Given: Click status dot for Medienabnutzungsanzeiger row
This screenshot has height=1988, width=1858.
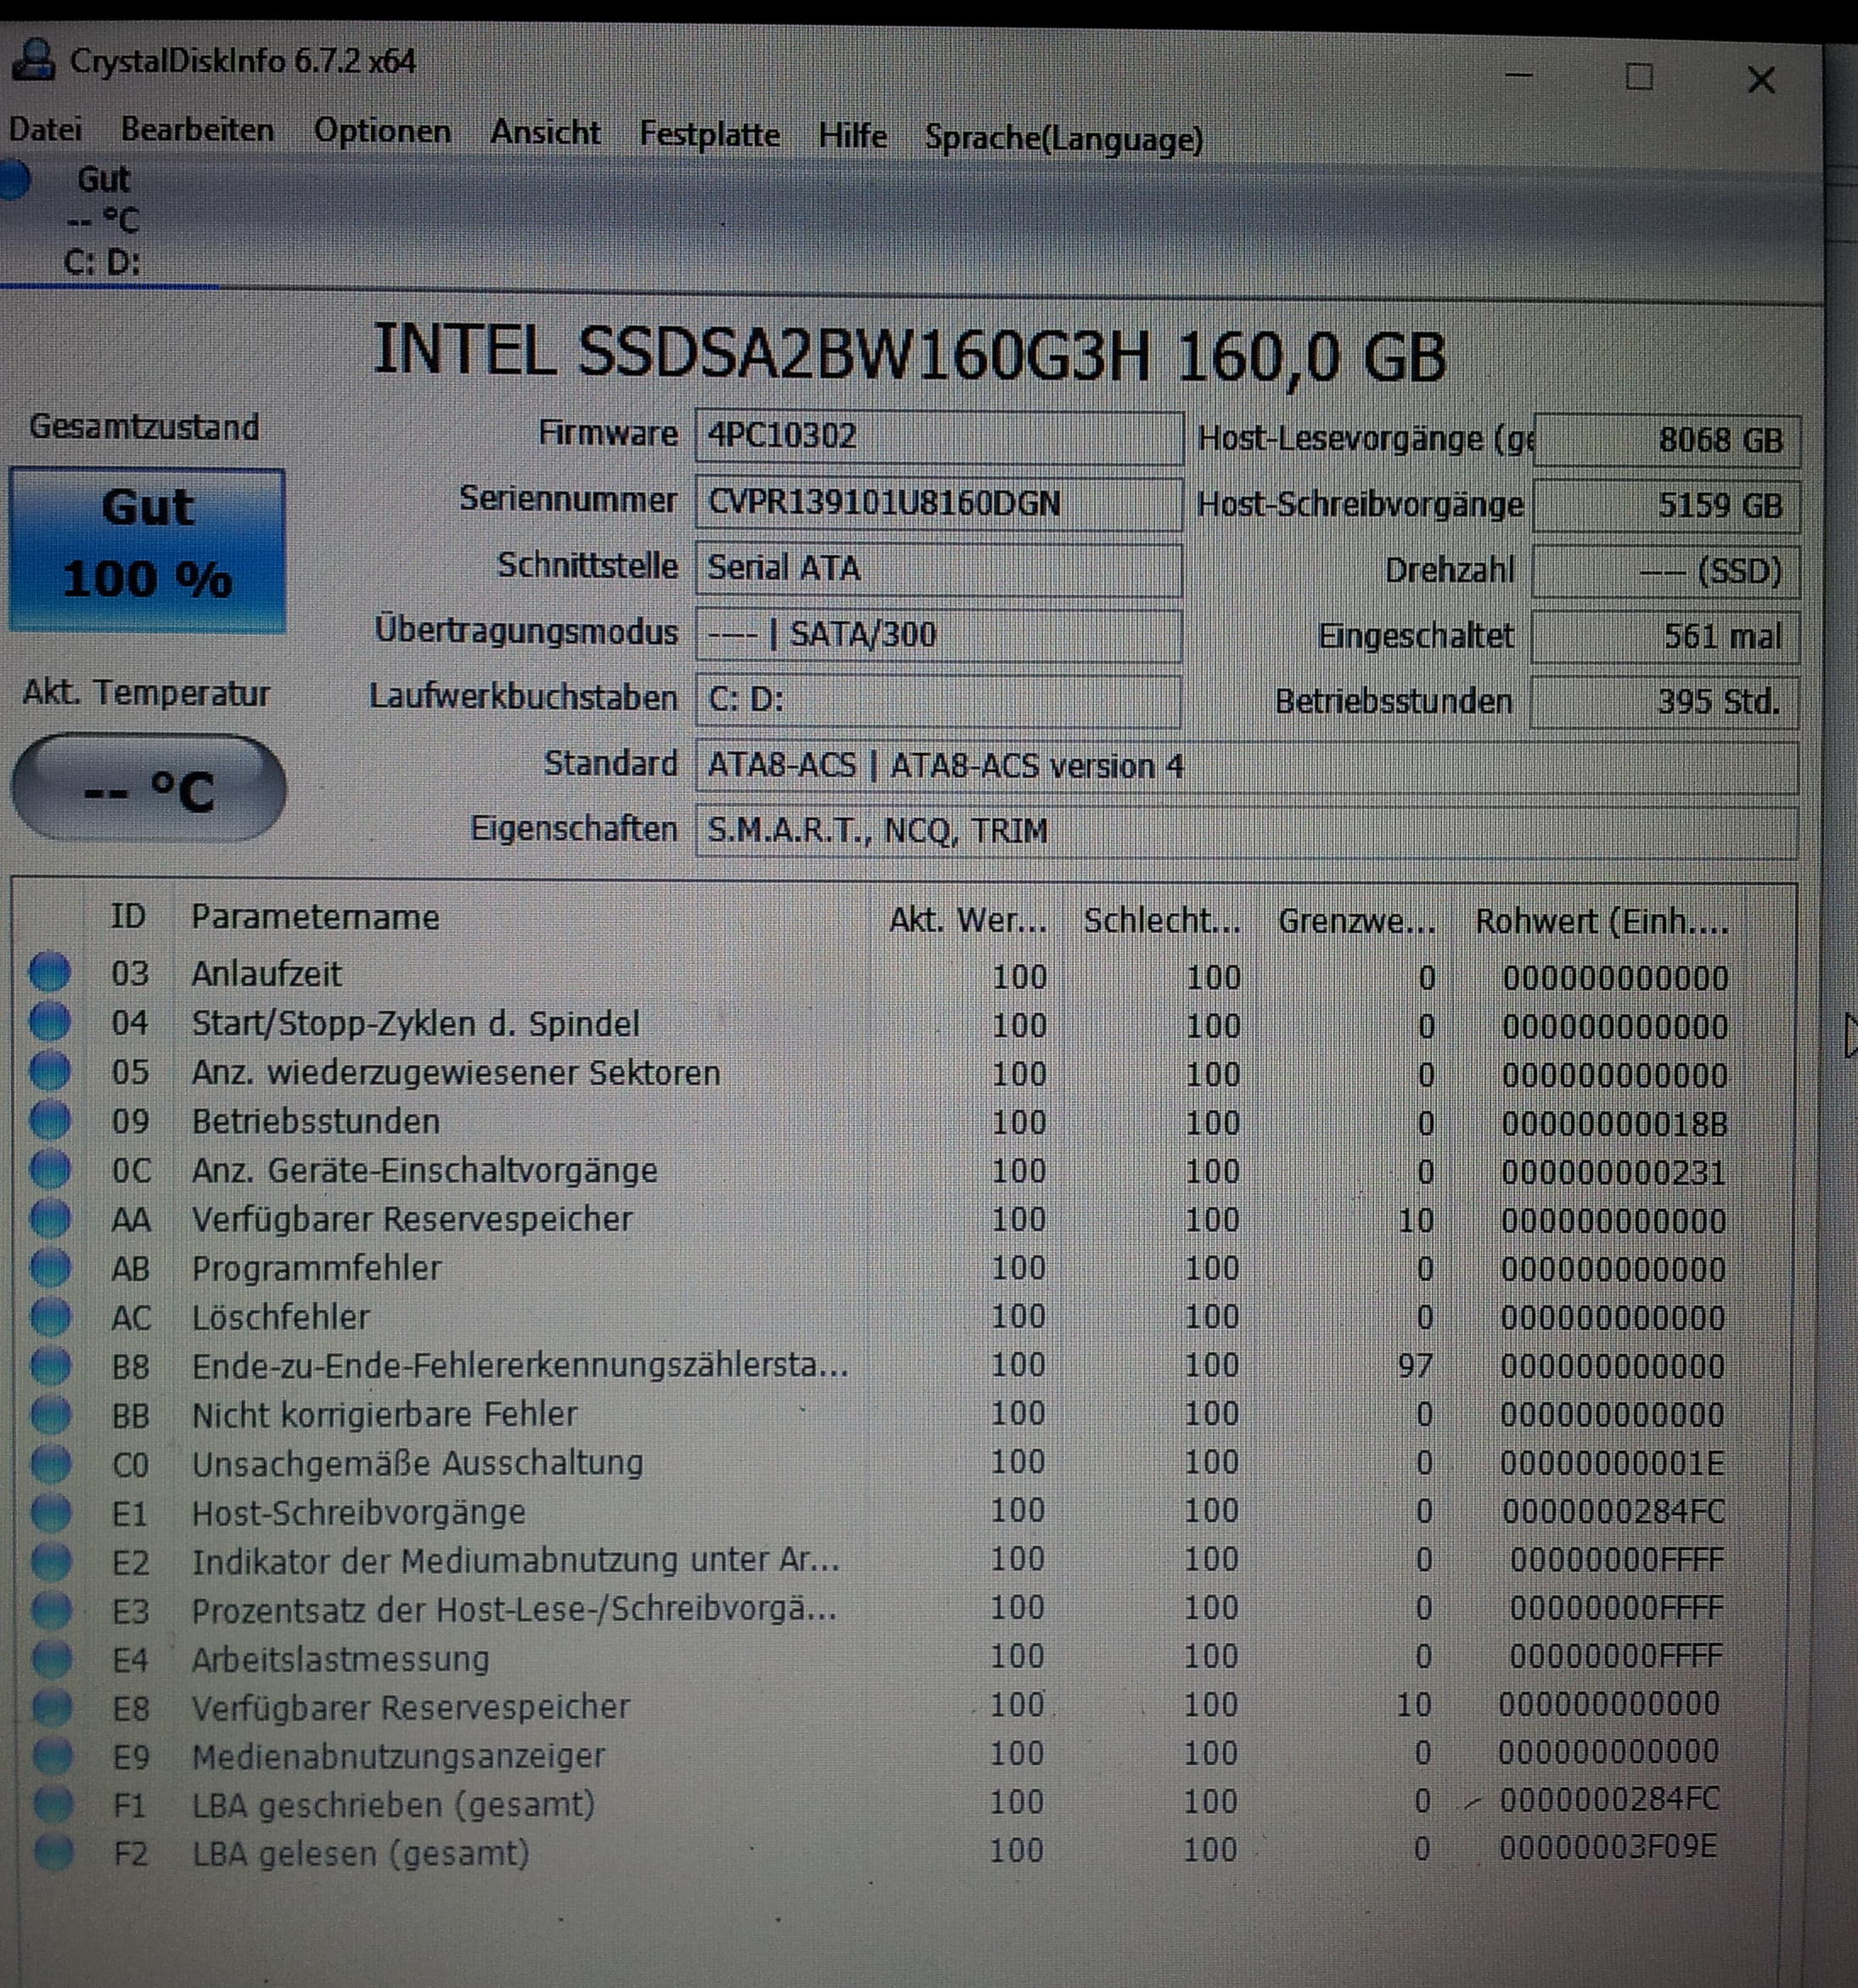Looking at the screenshot, I should point(53,1755).
